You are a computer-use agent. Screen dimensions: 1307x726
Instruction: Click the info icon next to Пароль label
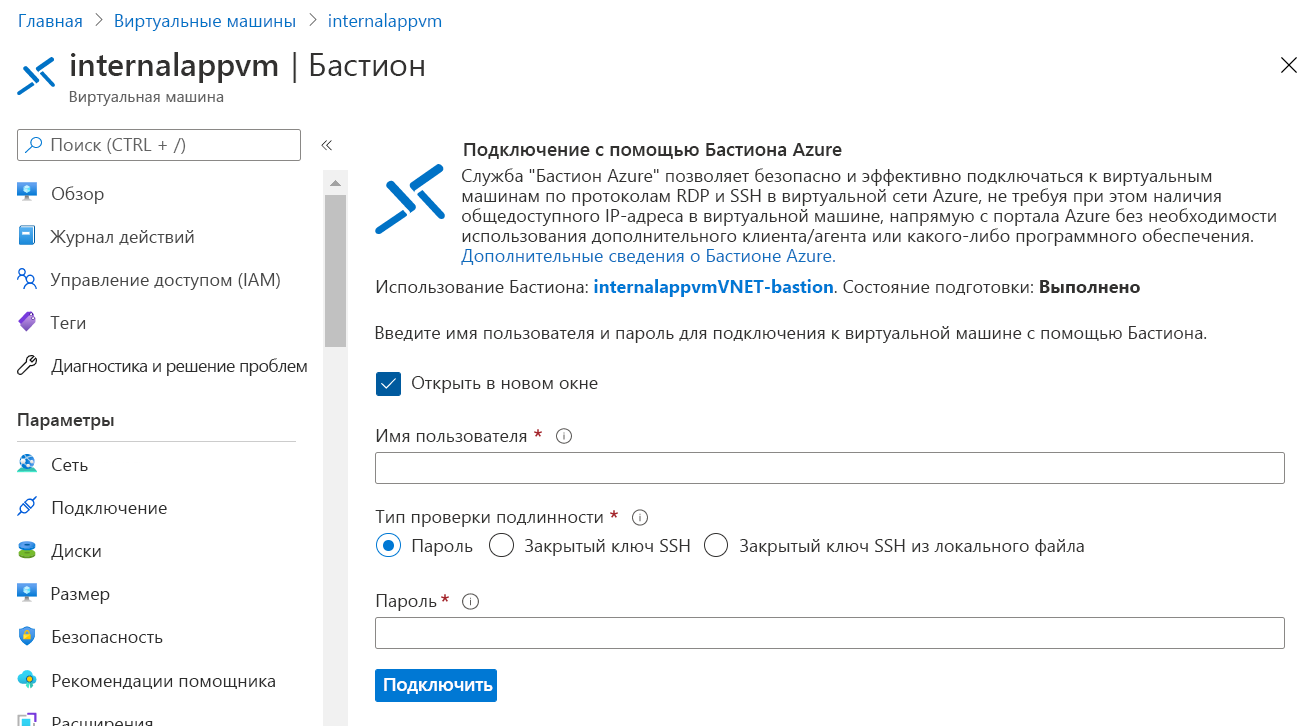(471, 601)
